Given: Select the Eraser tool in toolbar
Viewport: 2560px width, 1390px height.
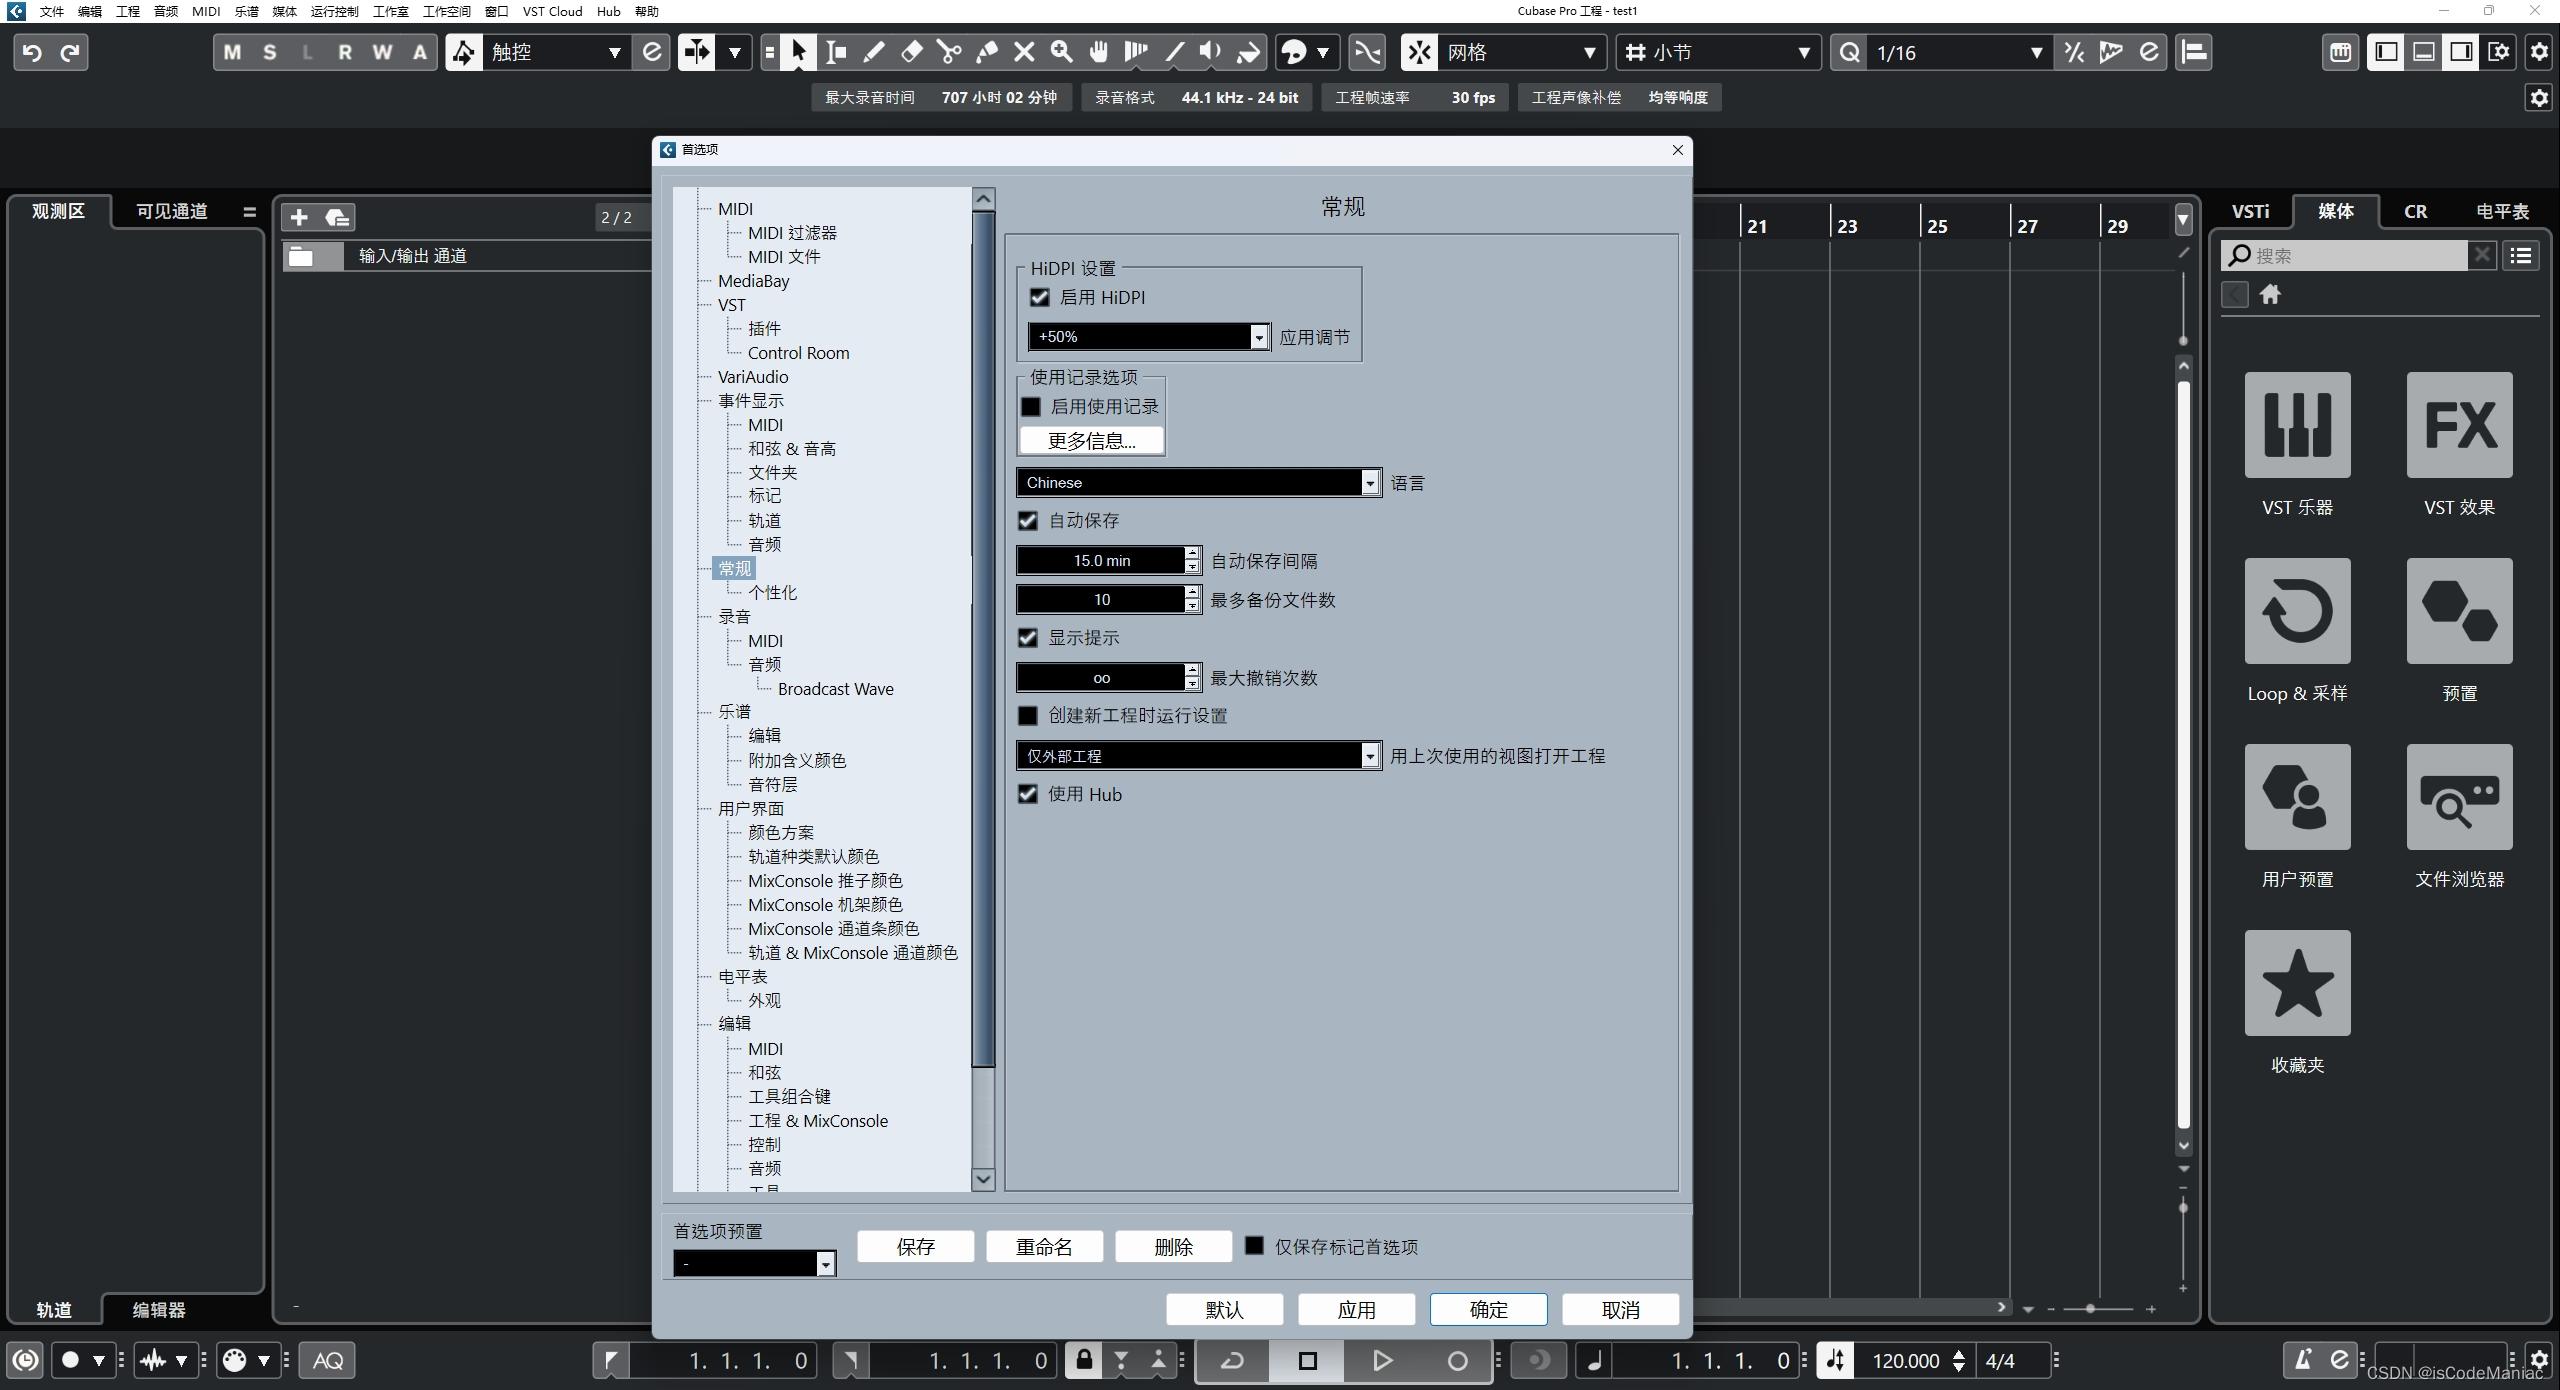Looking at the screenshot, I should tap(911, 52).
